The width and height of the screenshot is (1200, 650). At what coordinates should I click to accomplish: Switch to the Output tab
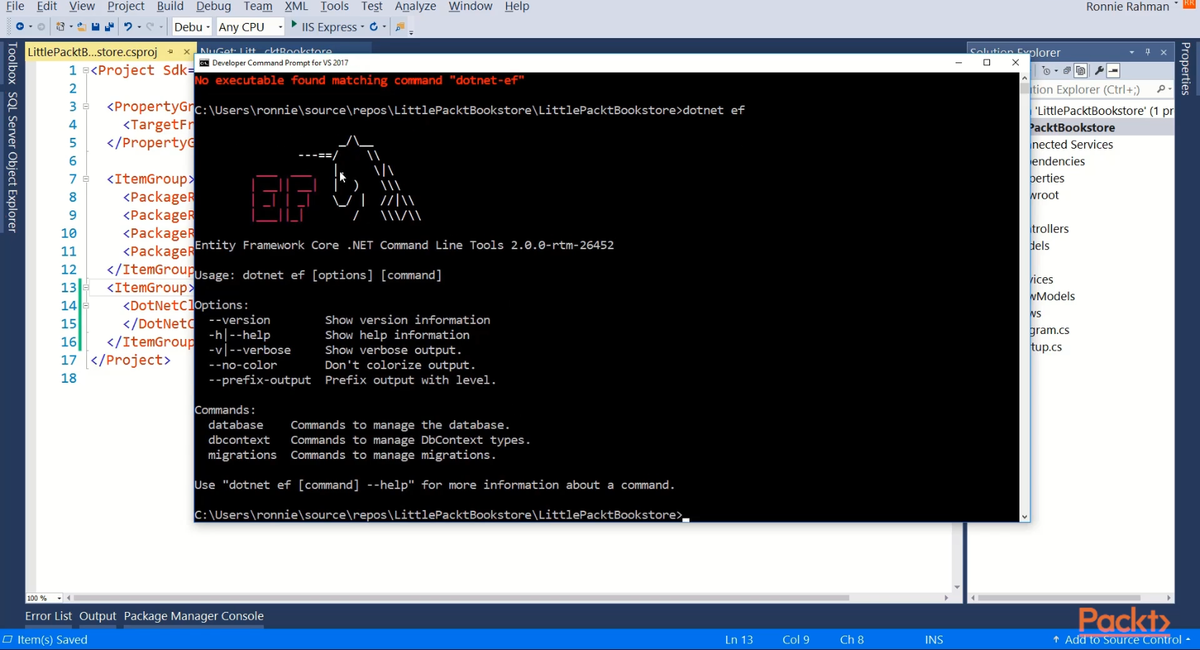[x=98, y=616]
